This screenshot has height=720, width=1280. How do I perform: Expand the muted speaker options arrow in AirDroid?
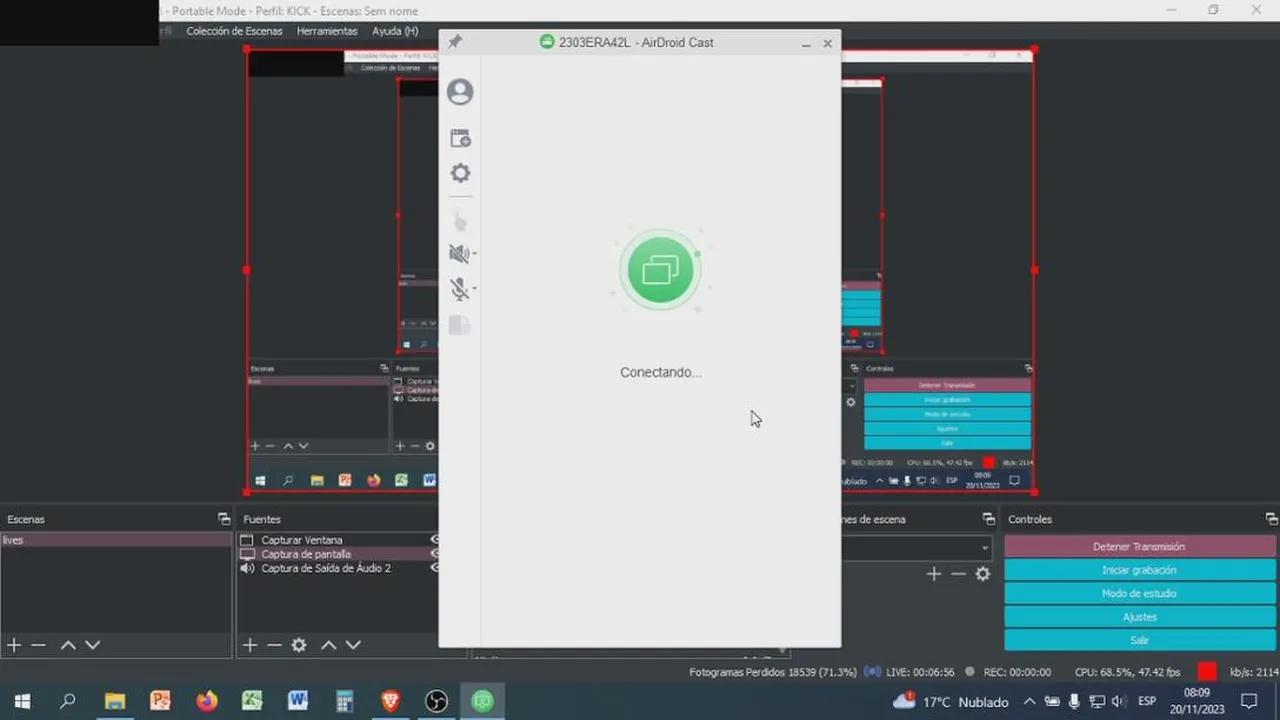(474, 254)
